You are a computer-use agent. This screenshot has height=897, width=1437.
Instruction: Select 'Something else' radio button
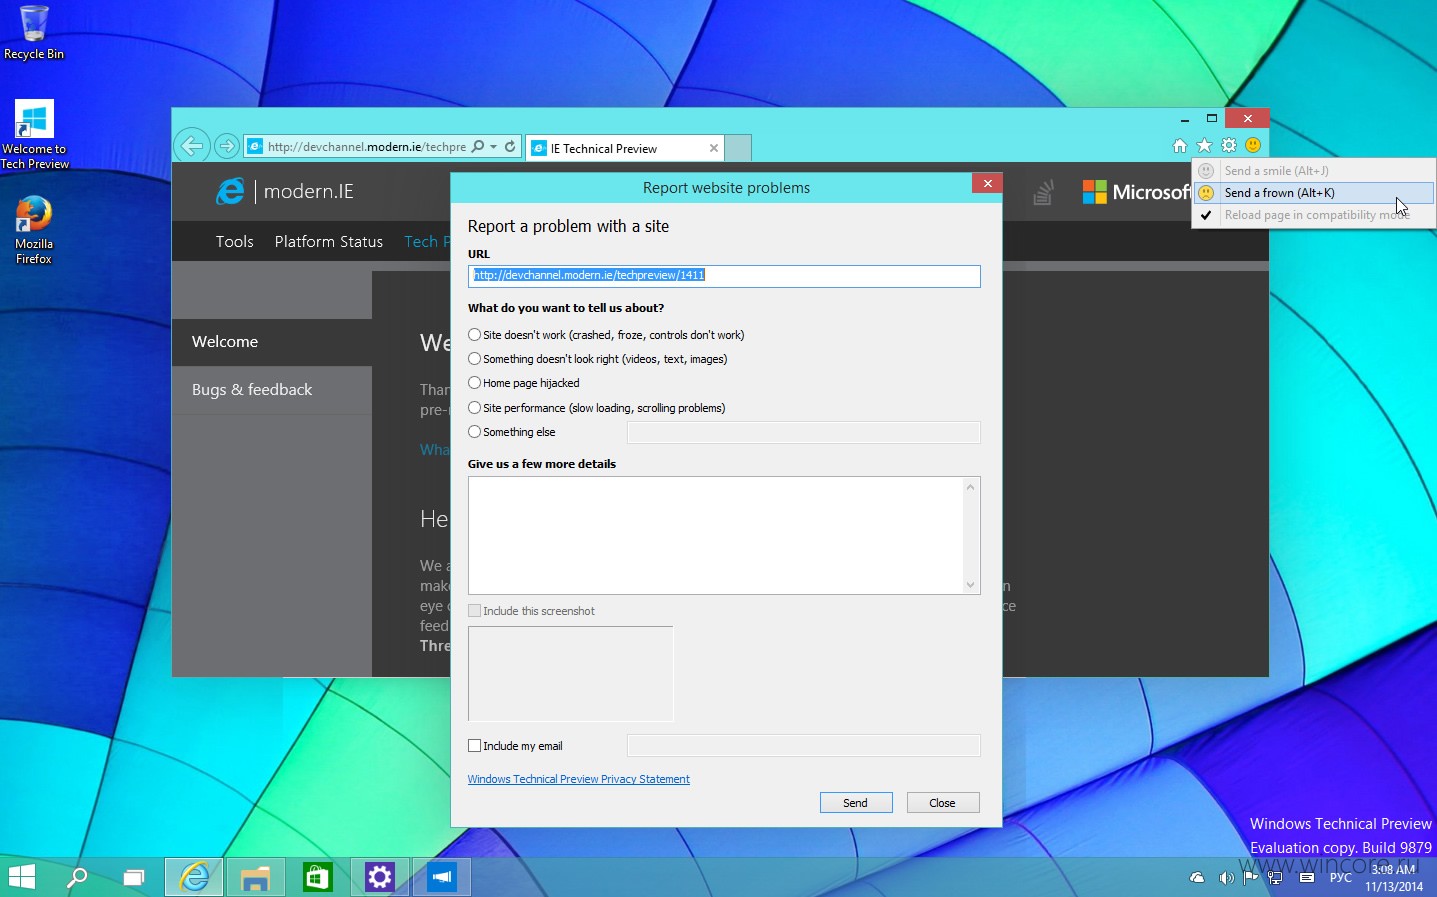(x=475, y=432)
